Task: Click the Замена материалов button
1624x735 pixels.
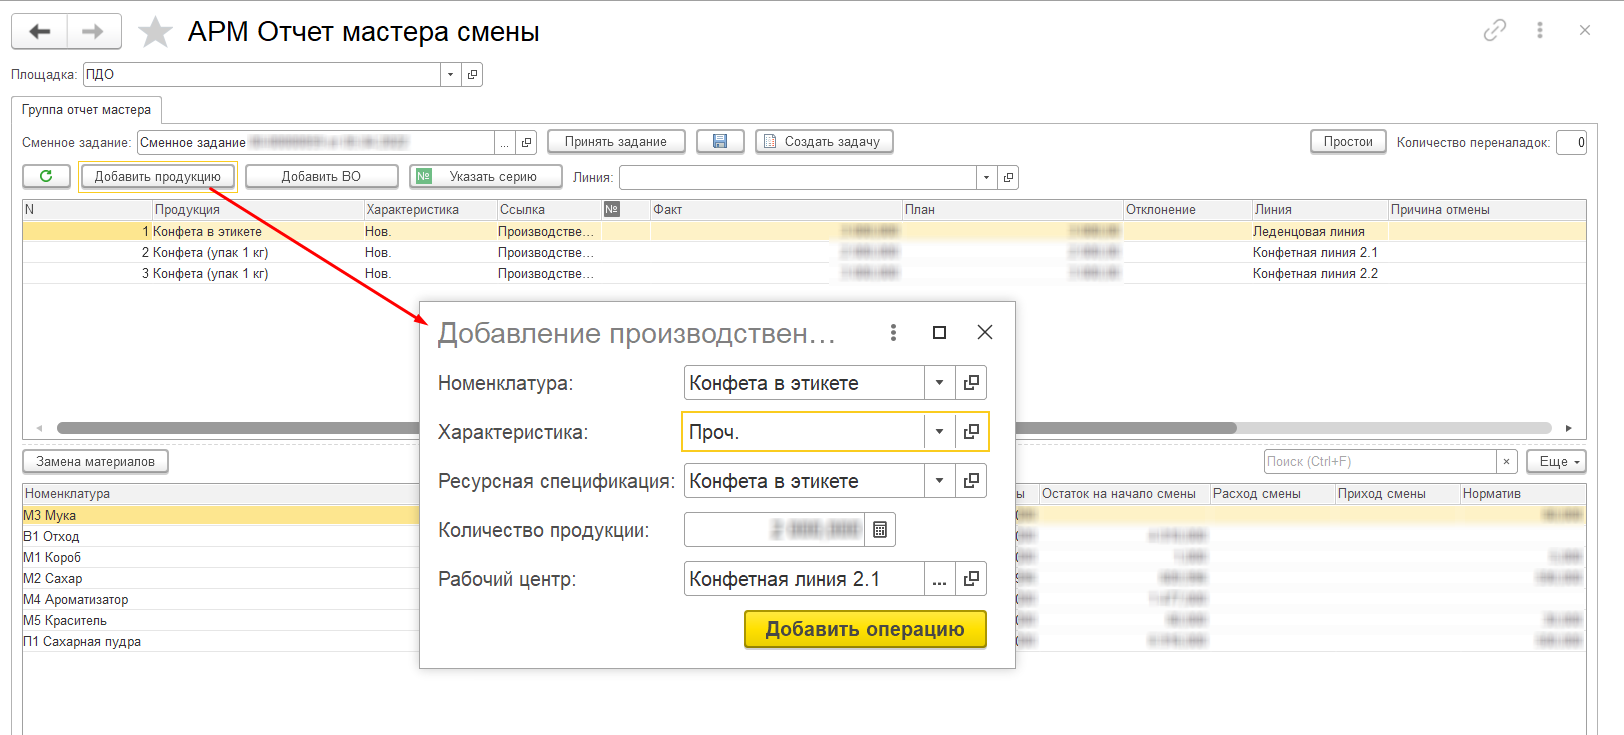Action: (x=95, y=462)
